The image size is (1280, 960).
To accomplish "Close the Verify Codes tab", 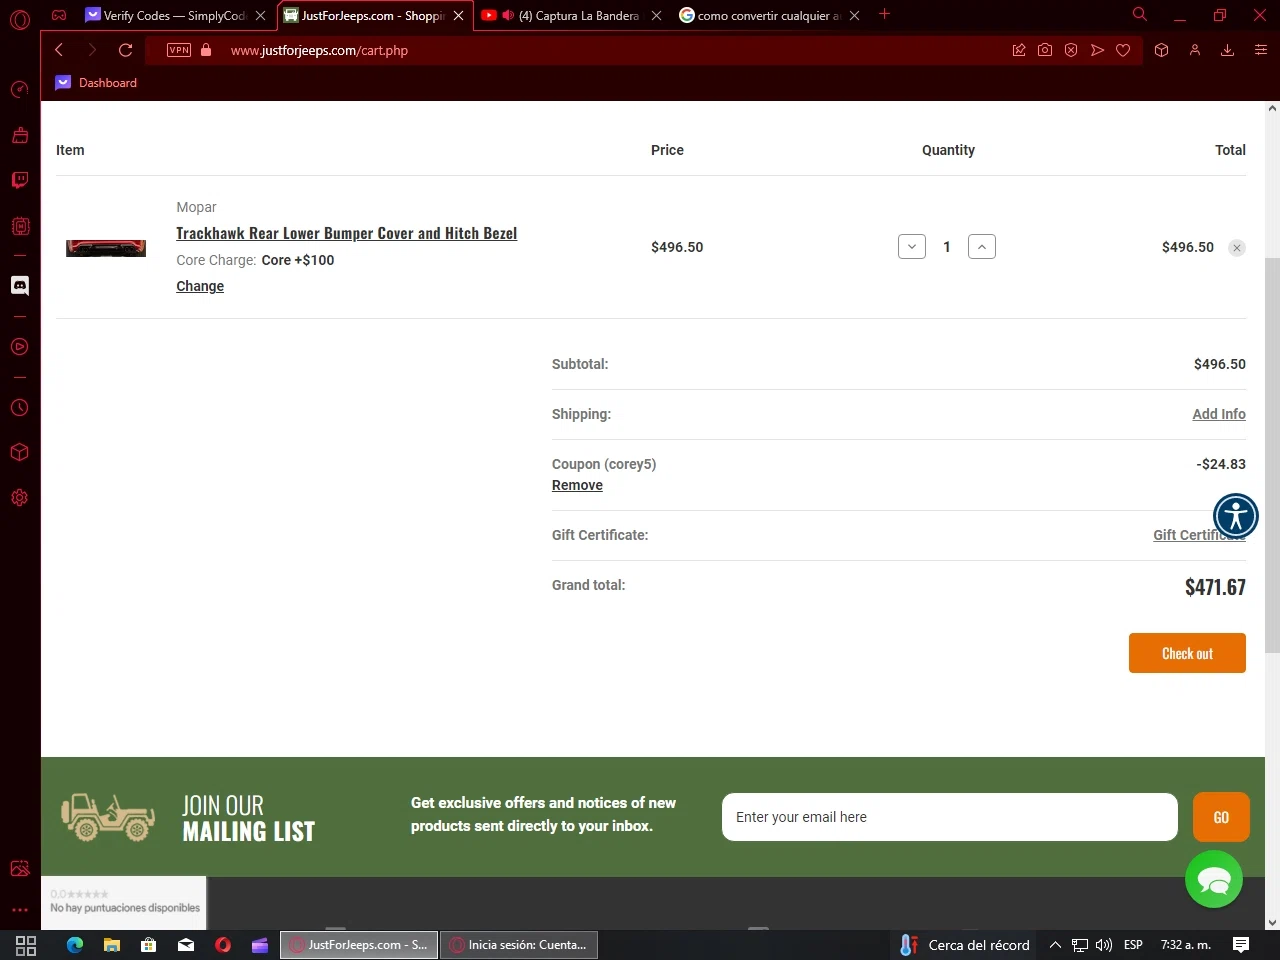I will click(x=261, y=15).
